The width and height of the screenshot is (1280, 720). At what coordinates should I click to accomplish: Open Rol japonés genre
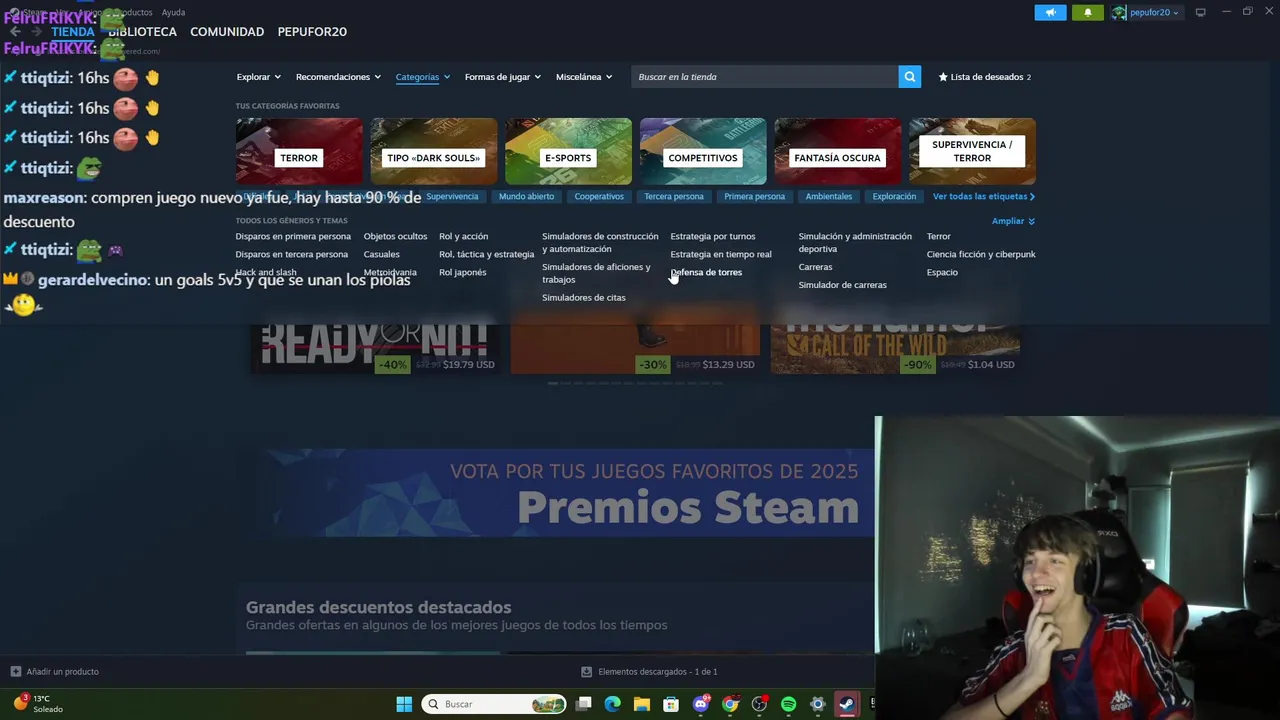[463, 272]
